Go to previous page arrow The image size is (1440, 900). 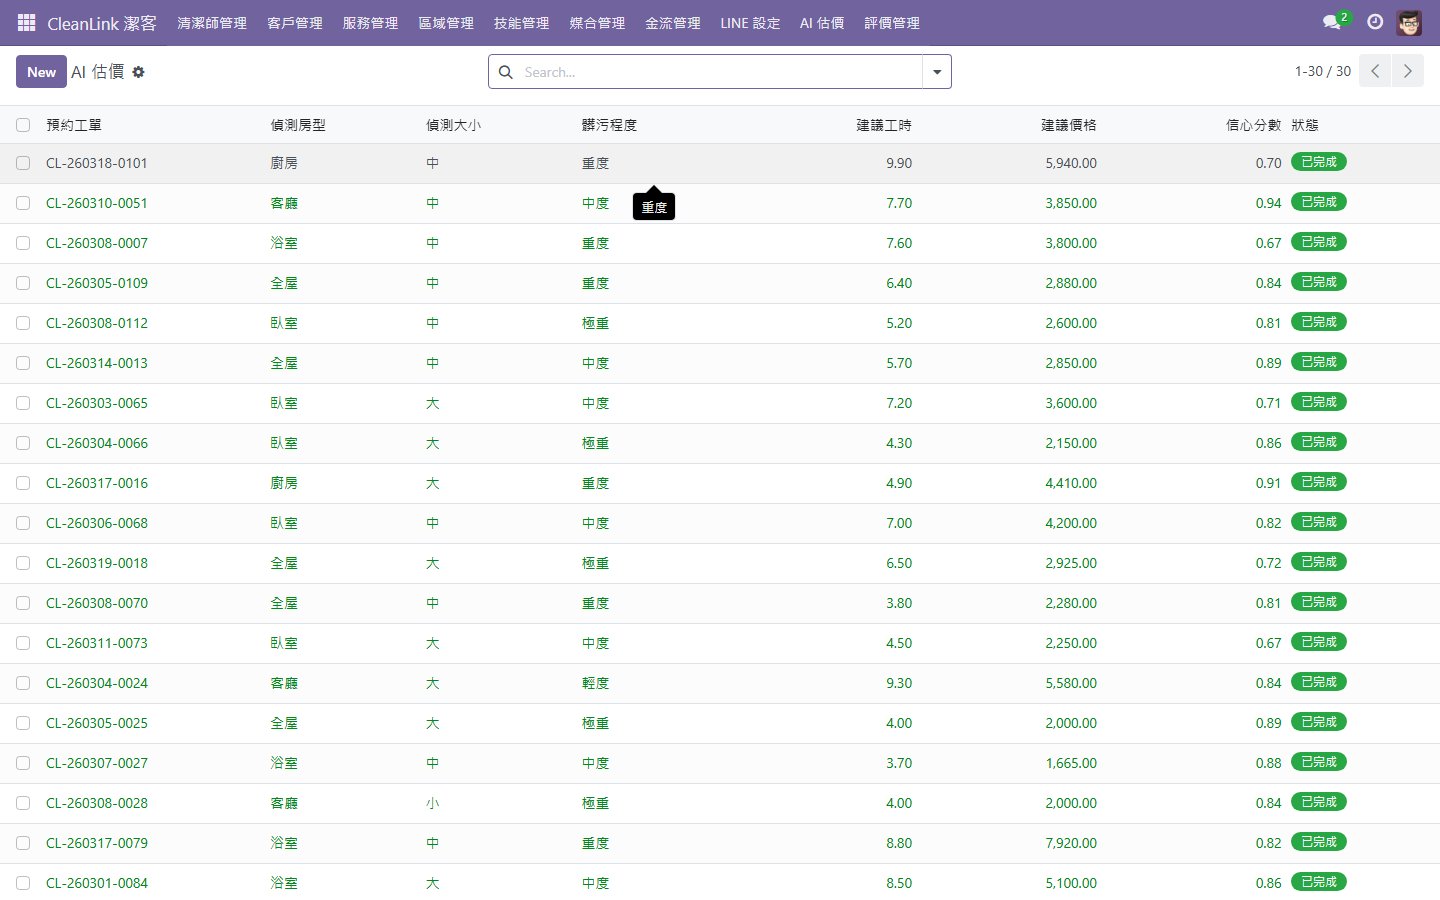point(1375,71)
